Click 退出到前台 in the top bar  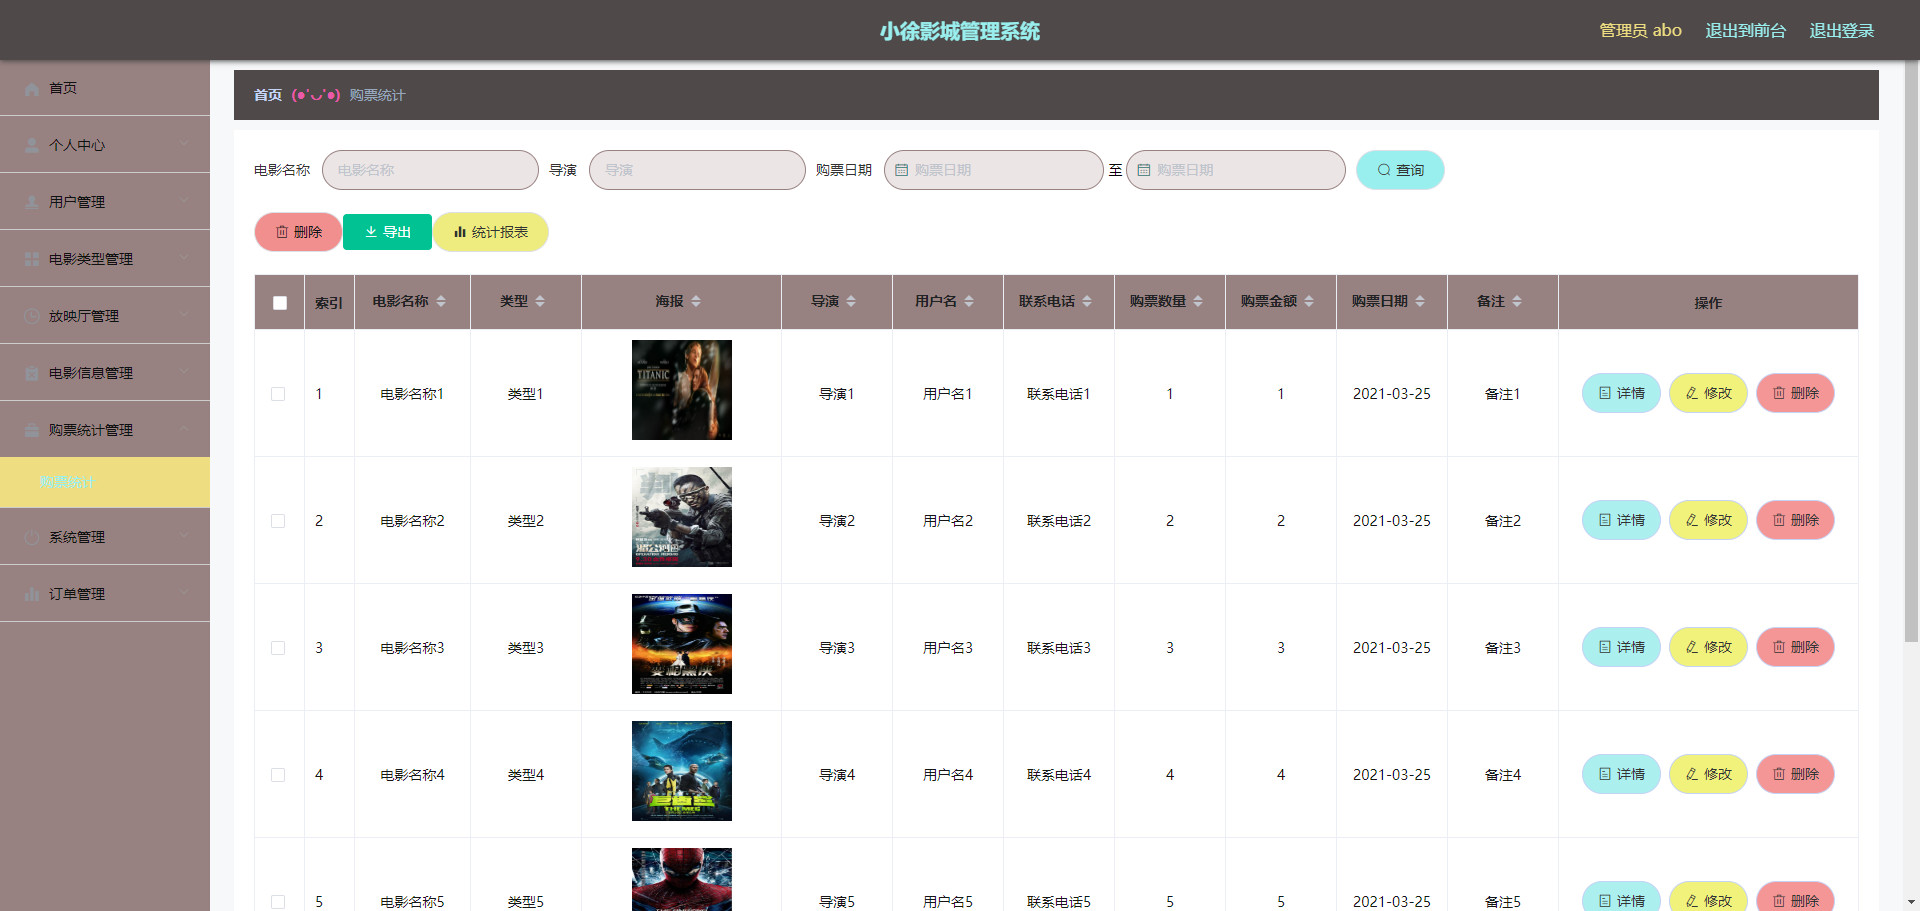coord(1745,31)
